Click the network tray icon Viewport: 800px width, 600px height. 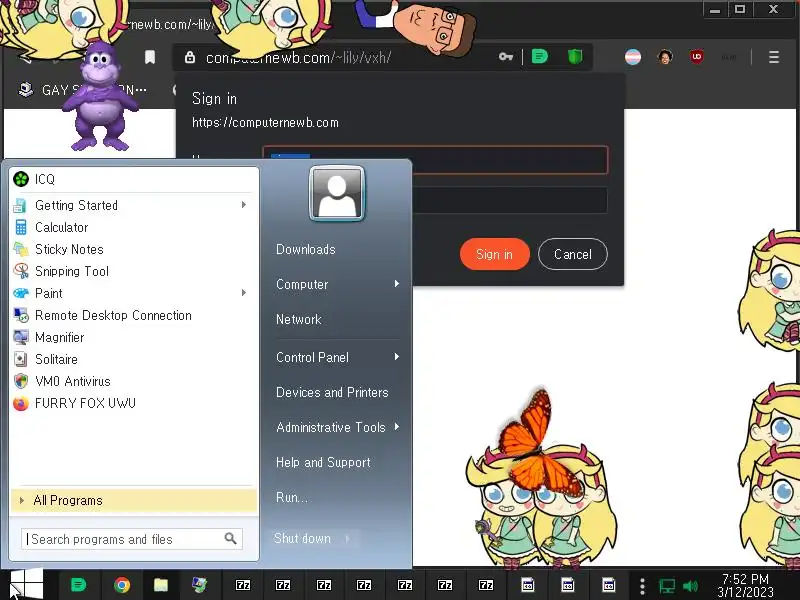[666, 586]
